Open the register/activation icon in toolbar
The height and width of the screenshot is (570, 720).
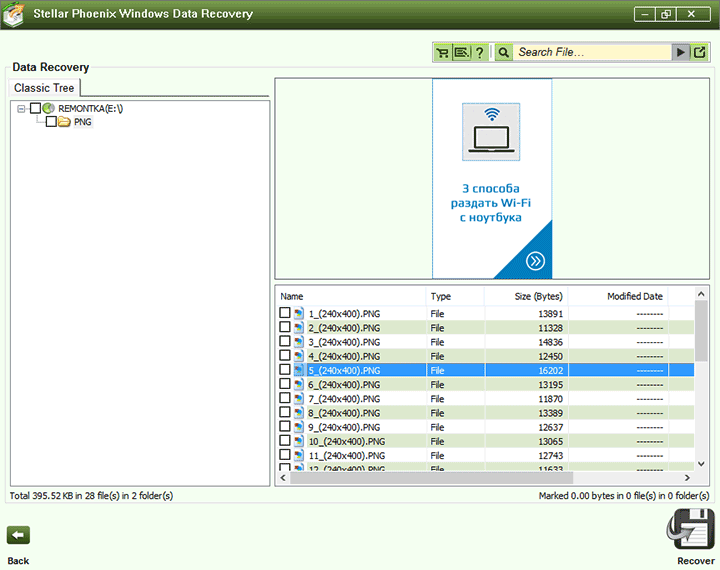tap(461, 52)
